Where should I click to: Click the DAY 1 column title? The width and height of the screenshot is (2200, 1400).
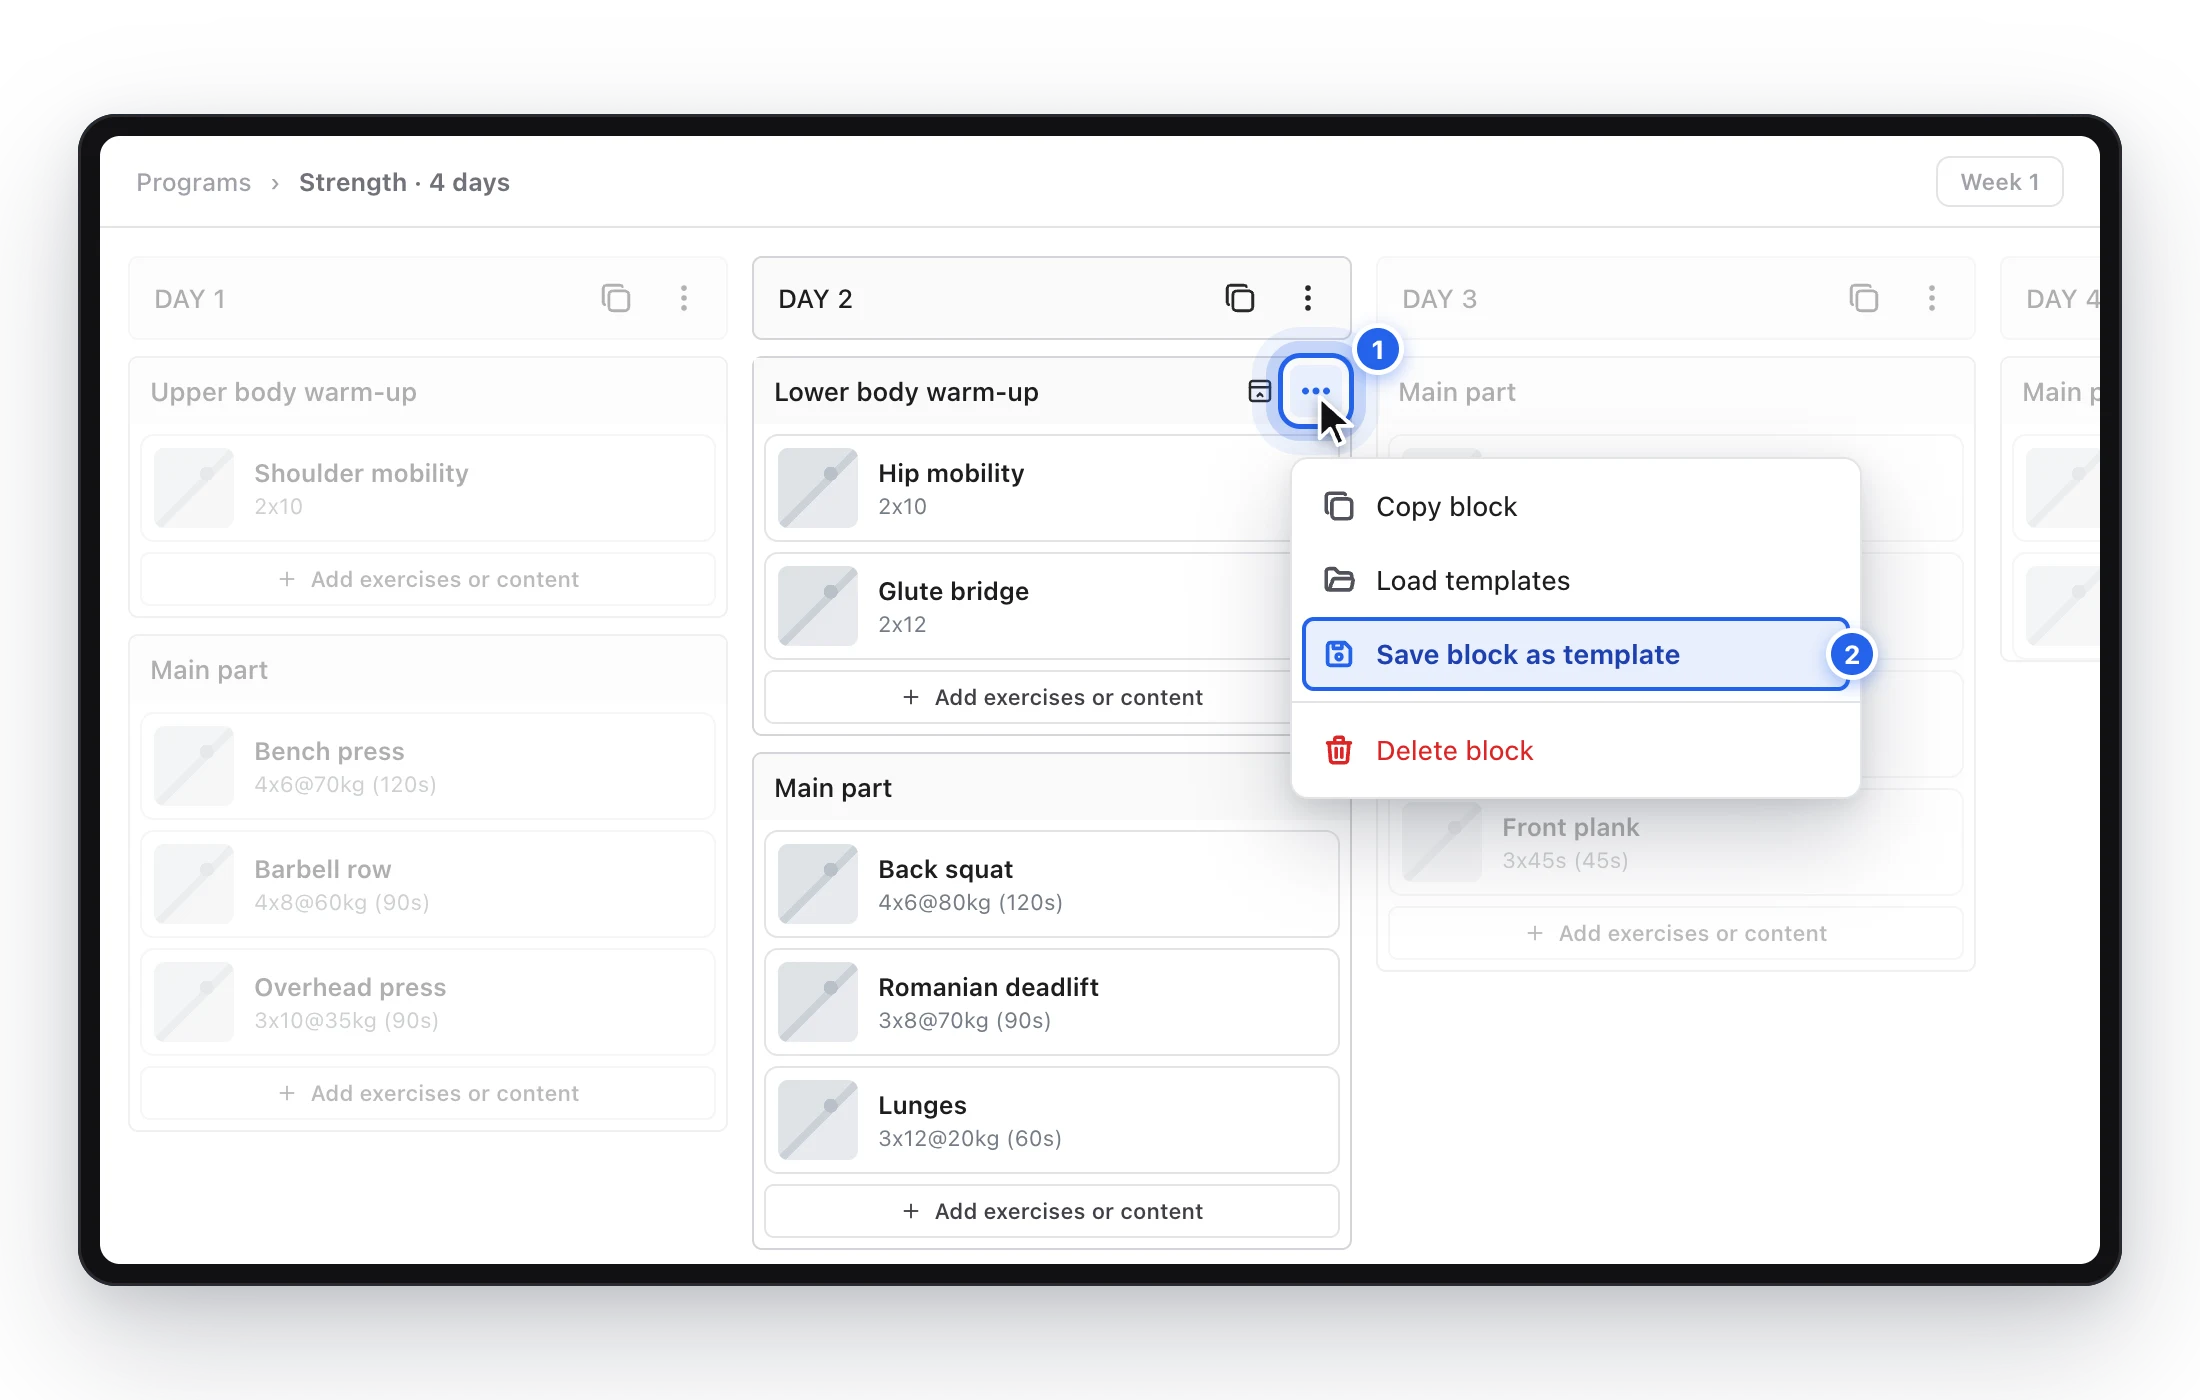coord(190,299)
